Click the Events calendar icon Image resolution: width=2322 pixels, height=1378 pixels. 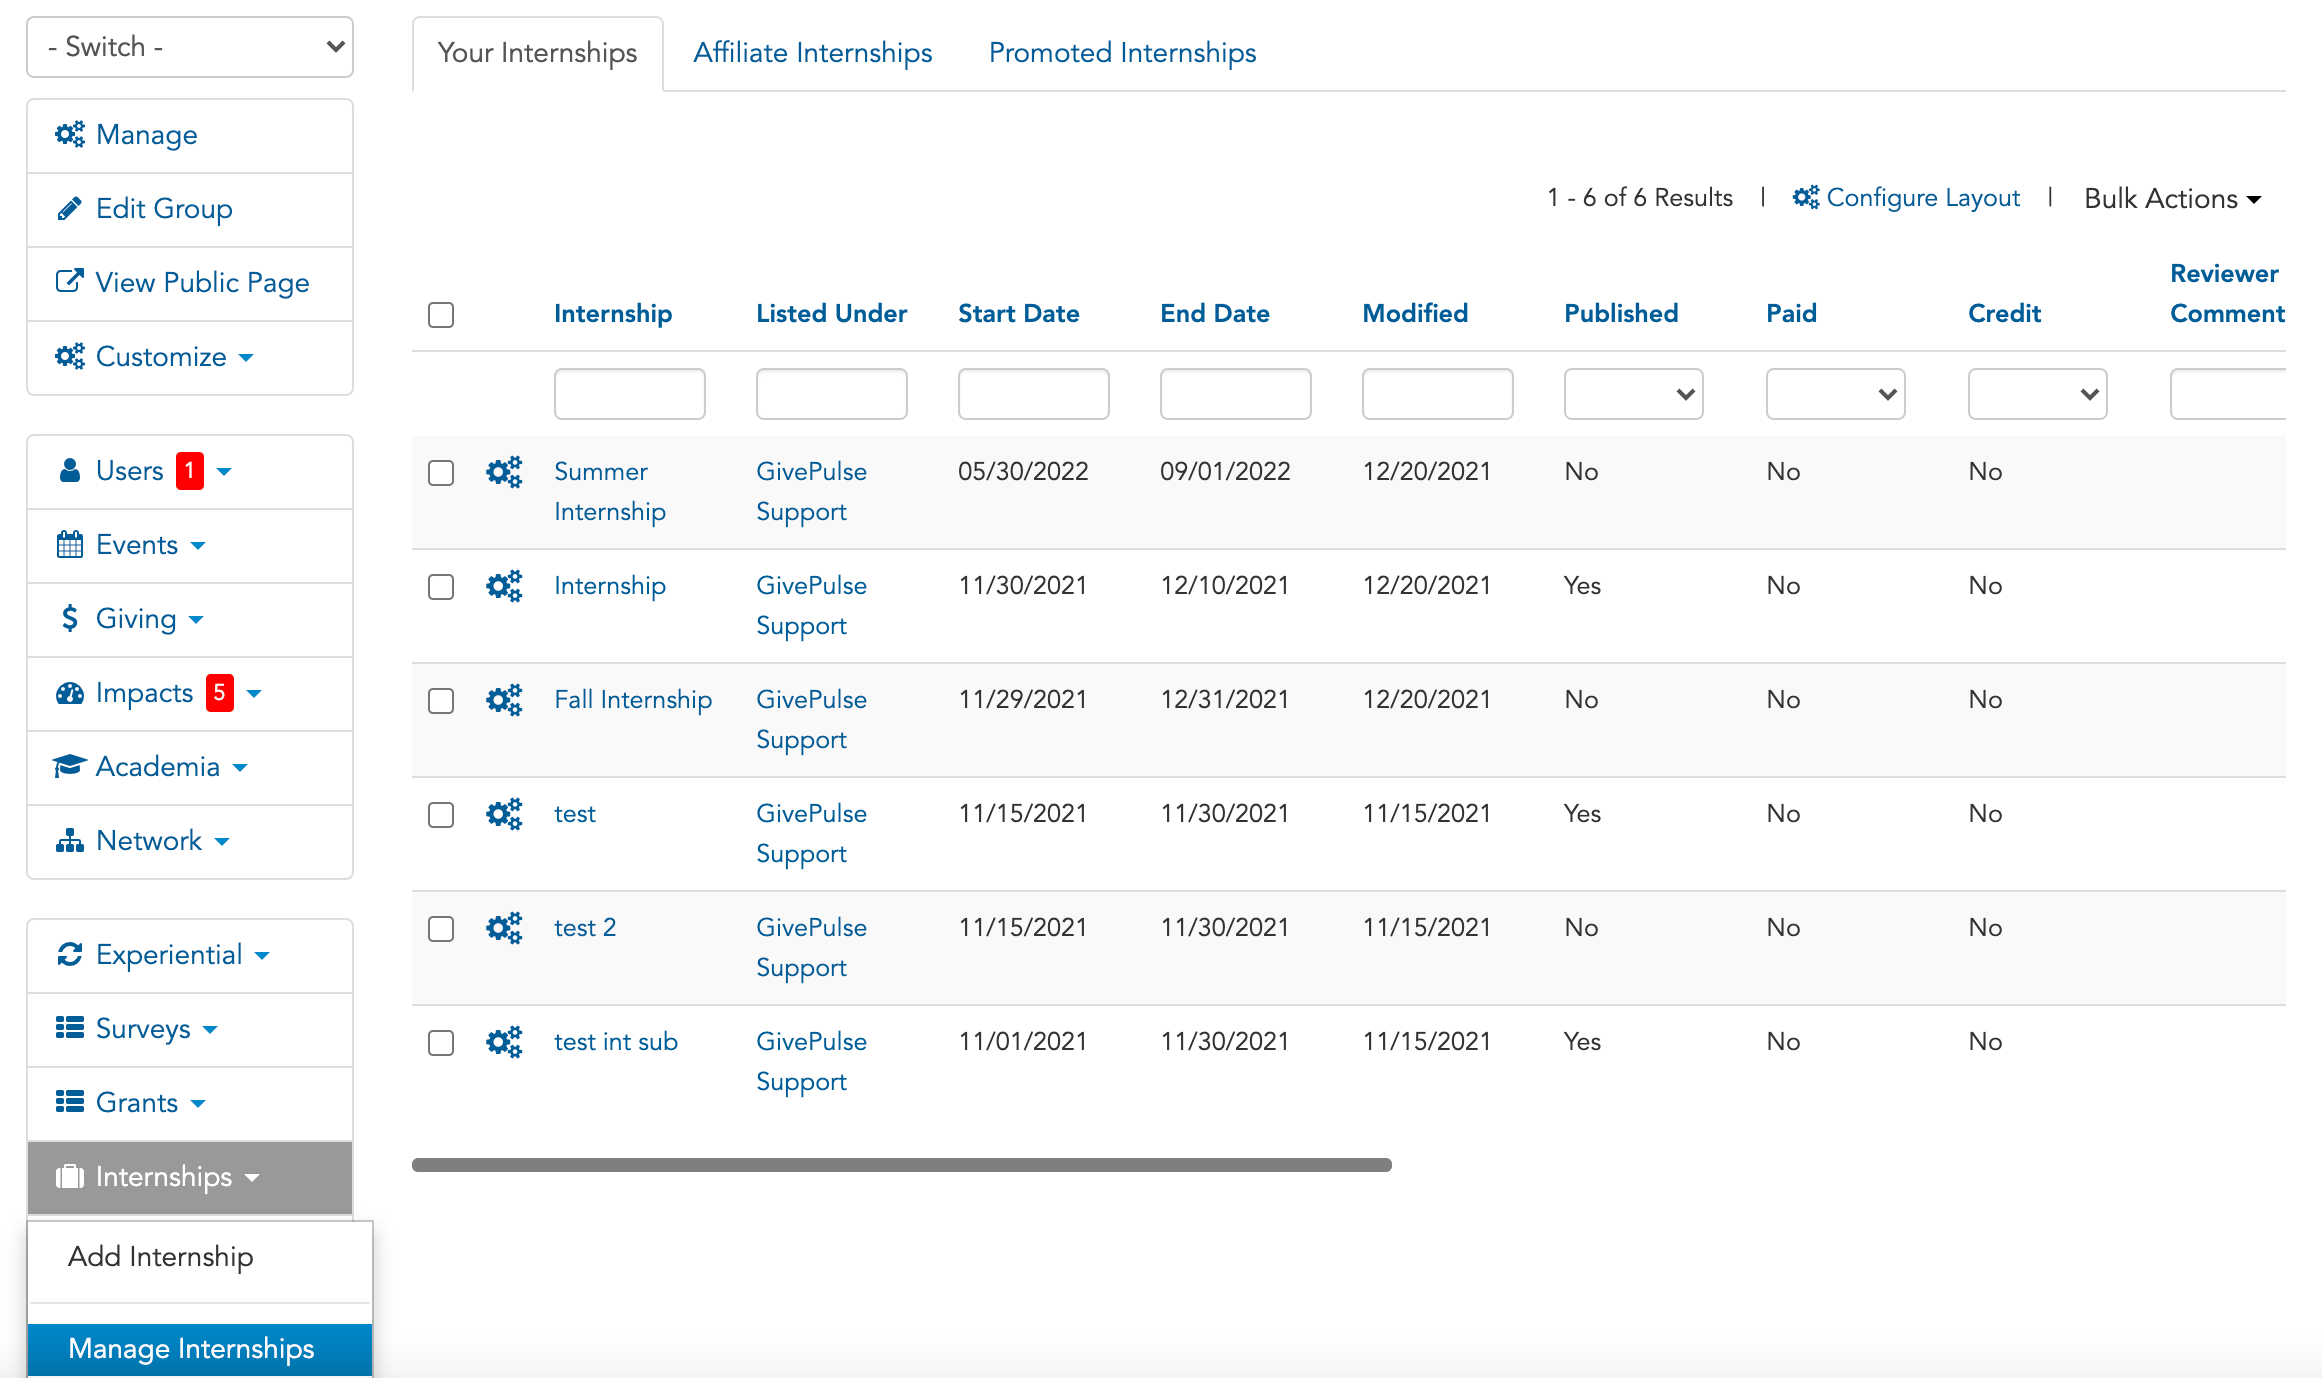(70, 545)
